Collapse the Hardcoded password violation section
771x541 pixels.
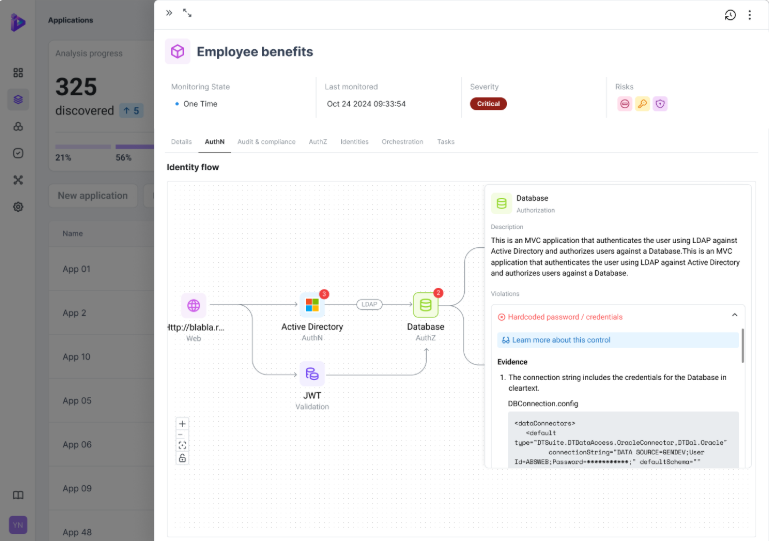(734, 316)
